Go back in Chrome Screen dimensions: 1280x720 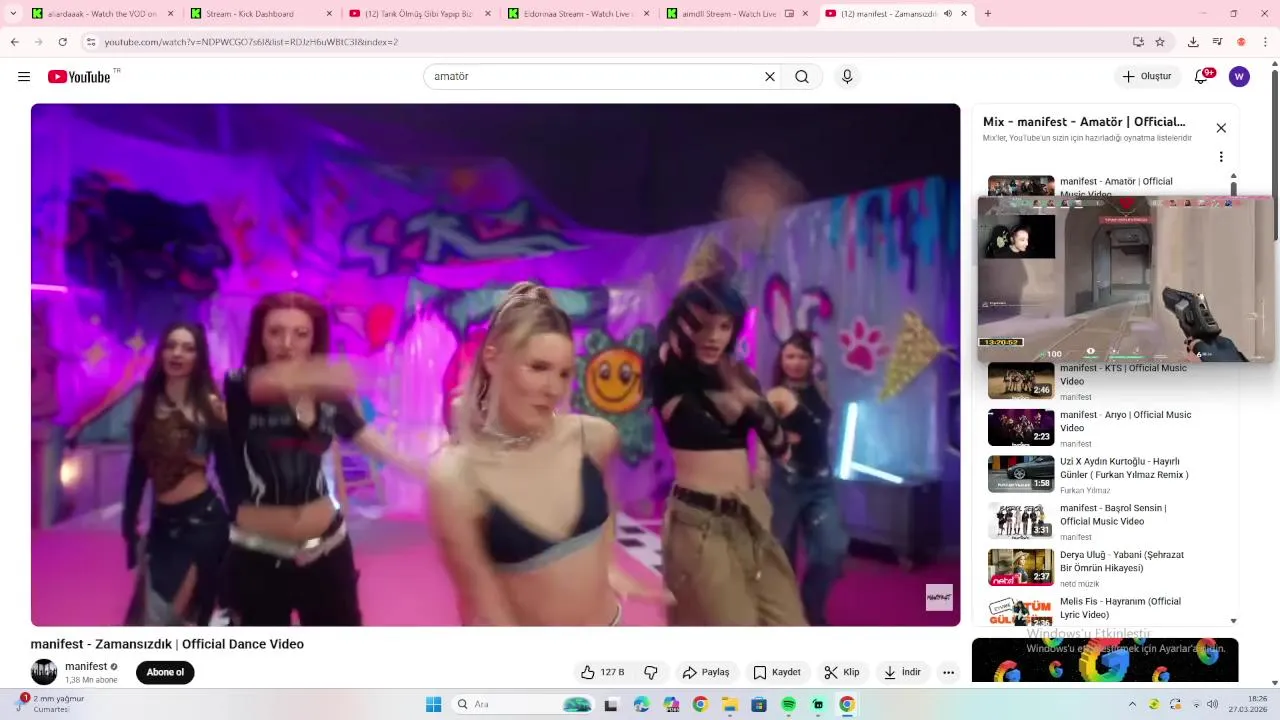tap(15, 42)
